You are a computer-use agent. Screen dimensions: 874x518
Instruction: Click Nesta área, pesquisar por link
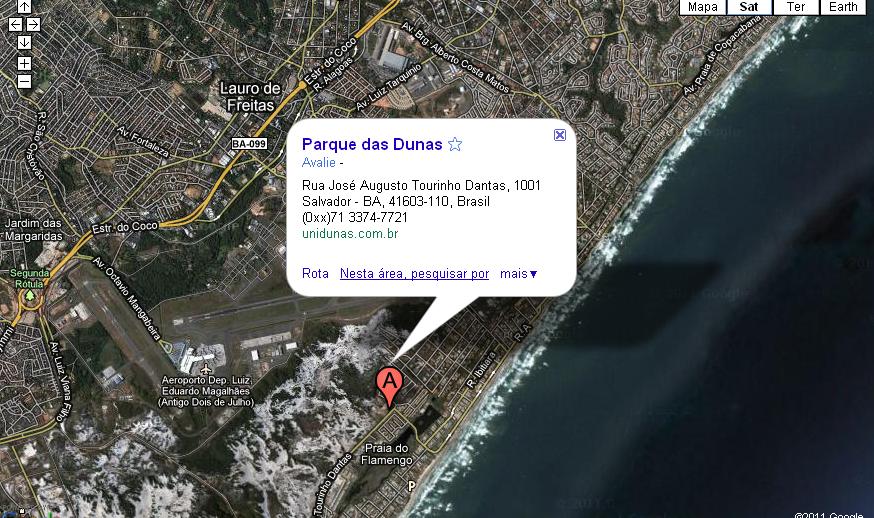[x=414, y=274]
